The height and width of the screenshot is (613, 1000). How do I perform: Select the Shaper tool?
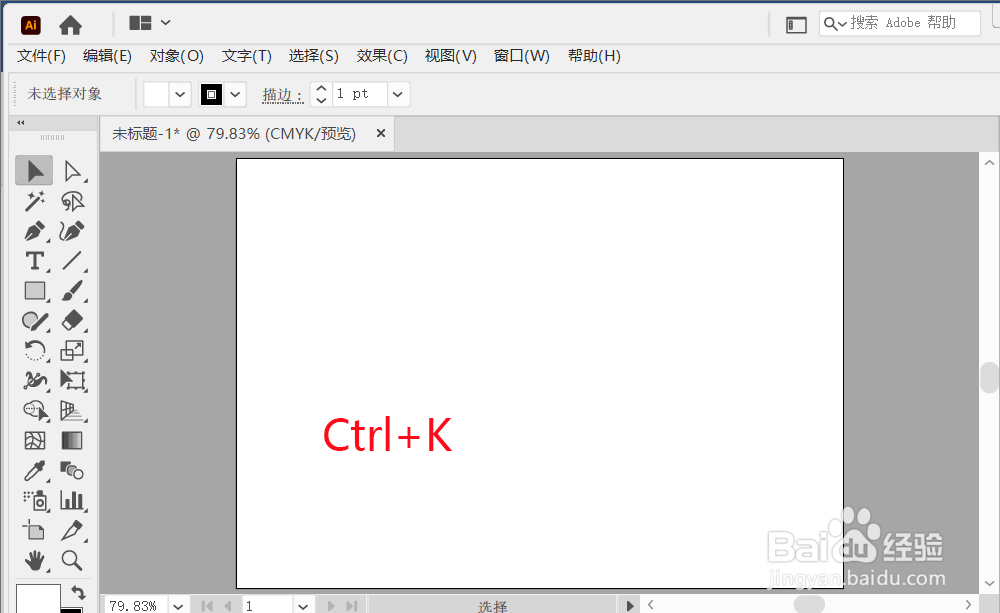[x=34, y=321]
